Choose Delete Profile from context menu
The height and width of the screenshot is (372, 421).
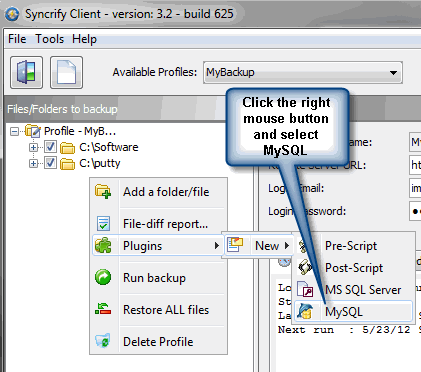(159, 342)
